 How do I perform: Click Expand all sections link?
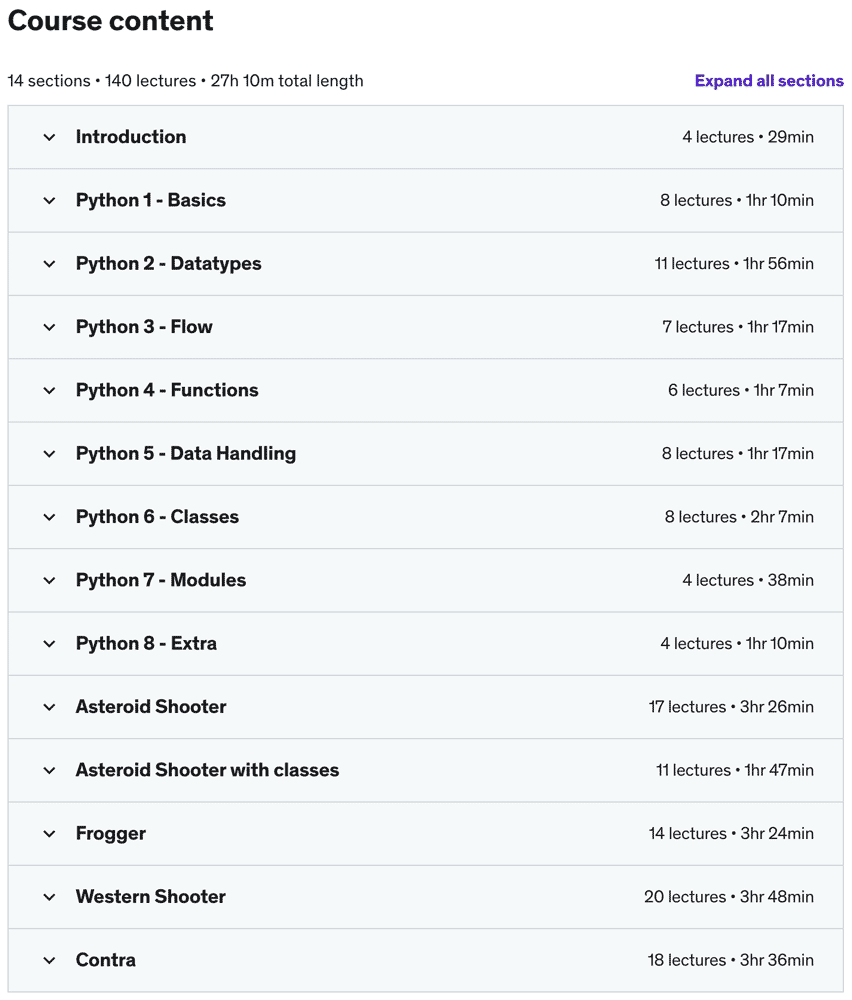tap(768, 81)
